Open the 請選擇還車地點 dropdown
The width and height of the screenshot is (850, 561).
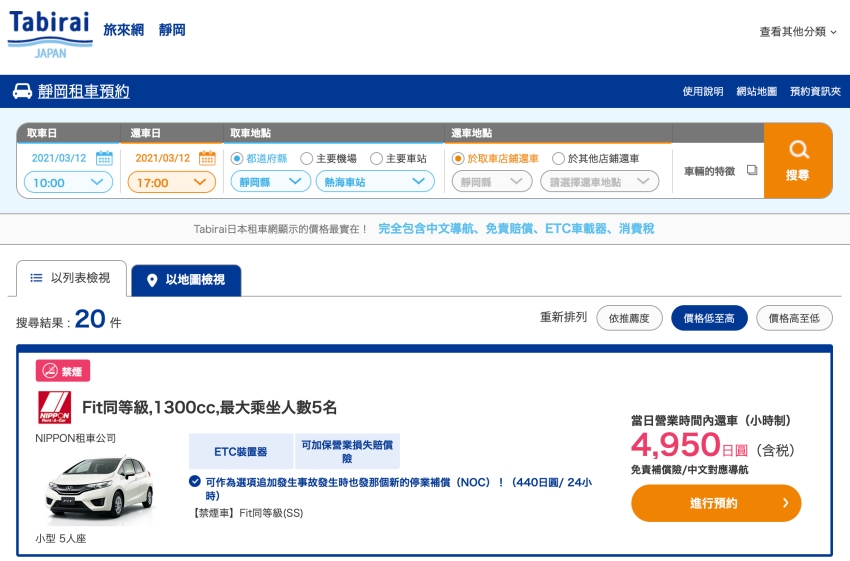(x=600, y=181)
